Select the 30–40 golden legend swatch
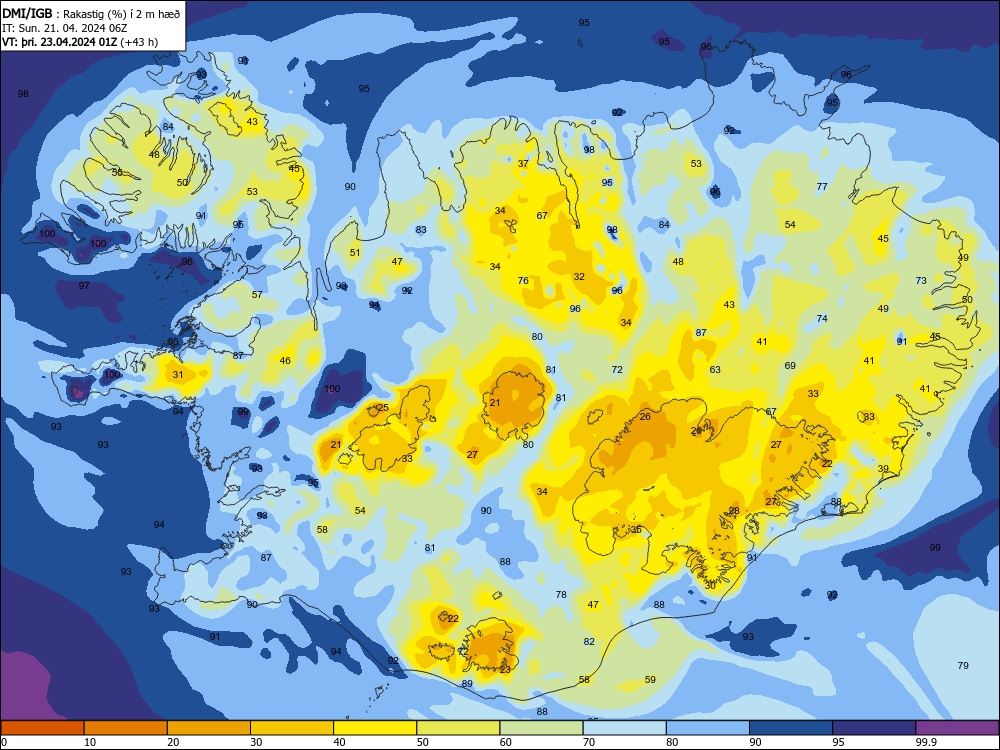Screen dimensions: 1000x750 pyautogui.click(x=292, y=728)
